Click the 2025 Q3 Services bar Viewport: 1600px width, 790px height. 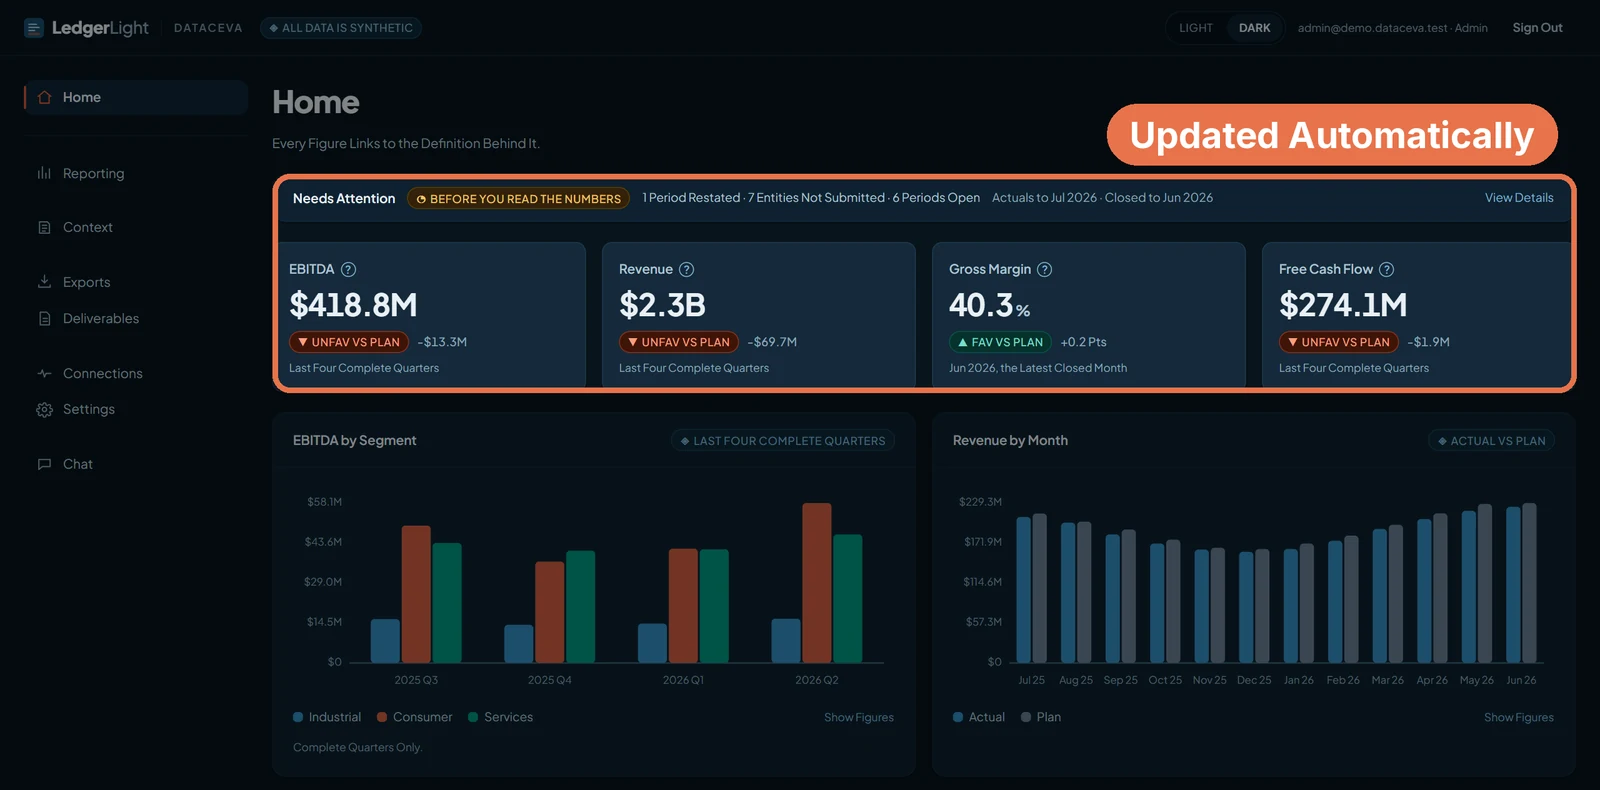tap(447, 602)
